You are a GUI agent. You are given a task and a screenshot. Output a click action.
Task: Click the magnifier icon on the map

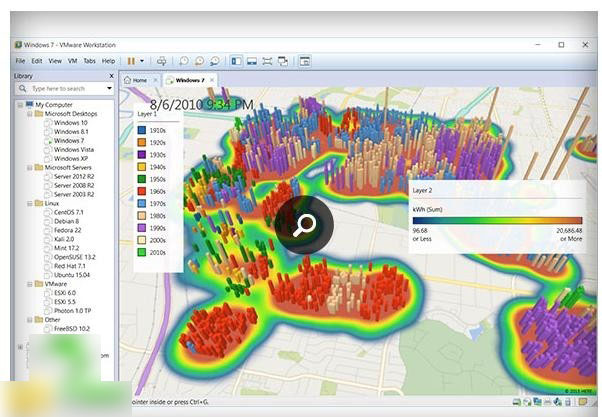[x=304, y=225]
